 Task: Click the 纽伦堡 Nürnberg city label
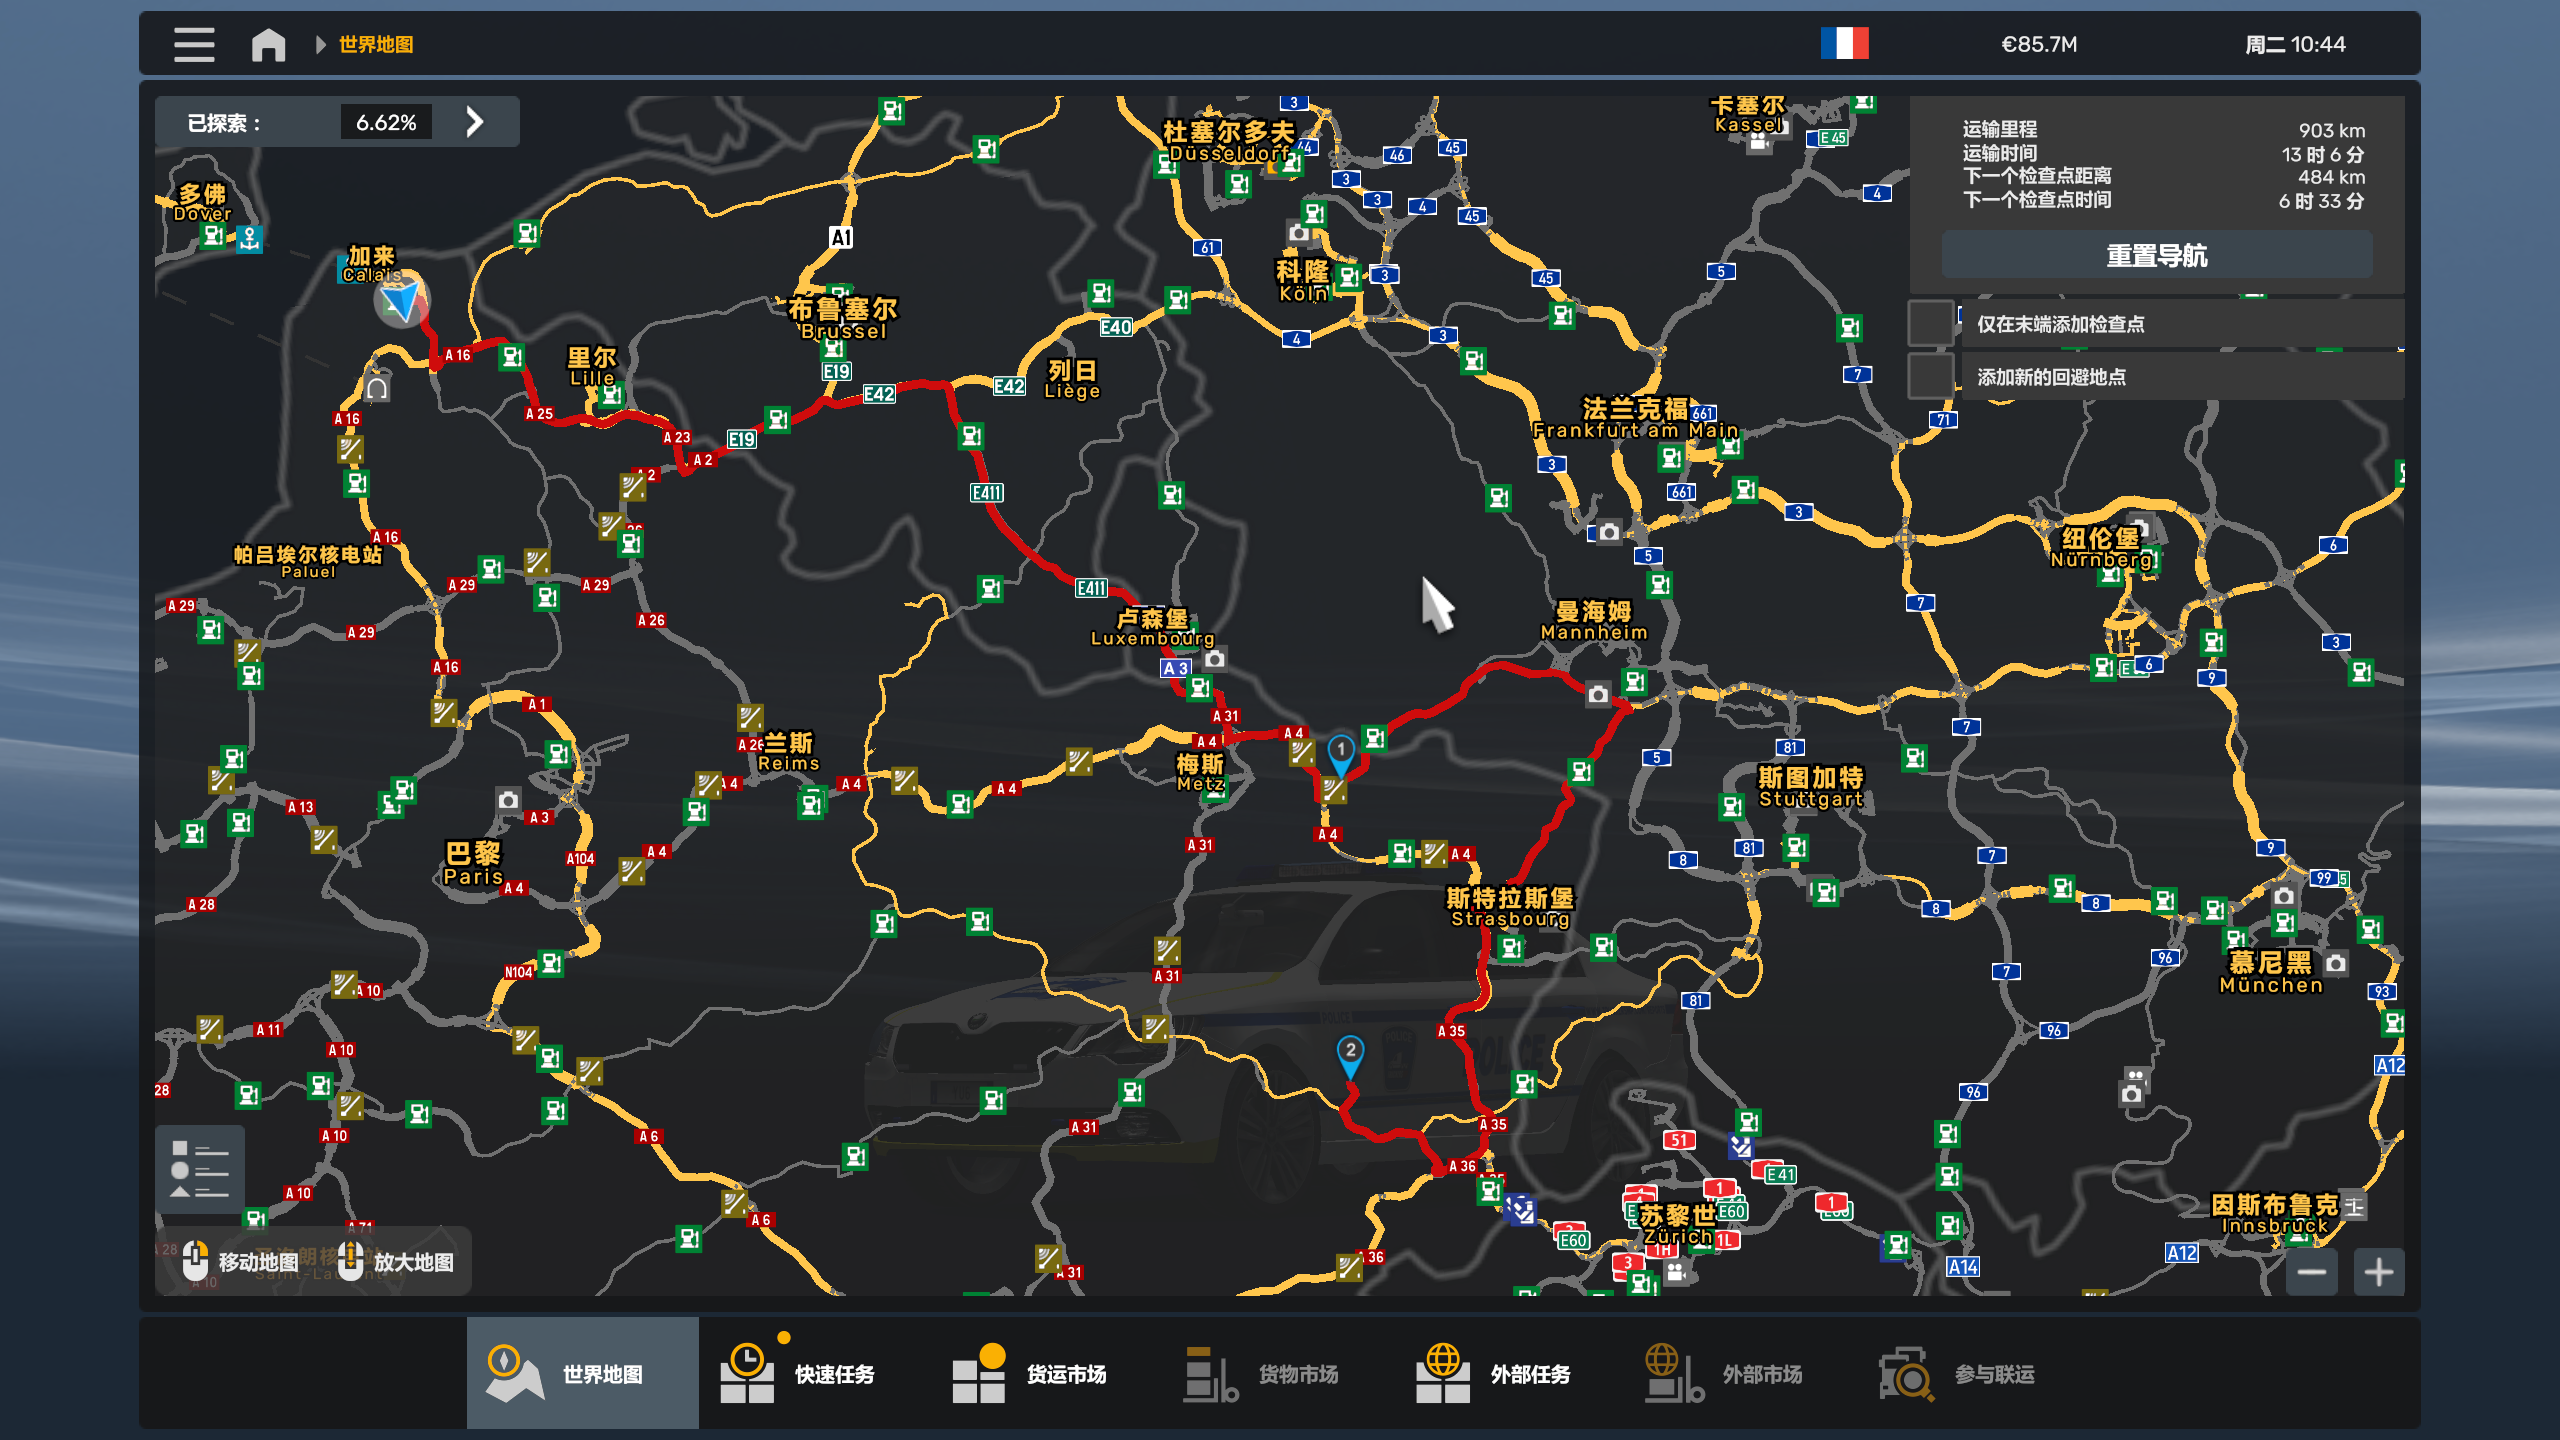tap(2101, 548)
